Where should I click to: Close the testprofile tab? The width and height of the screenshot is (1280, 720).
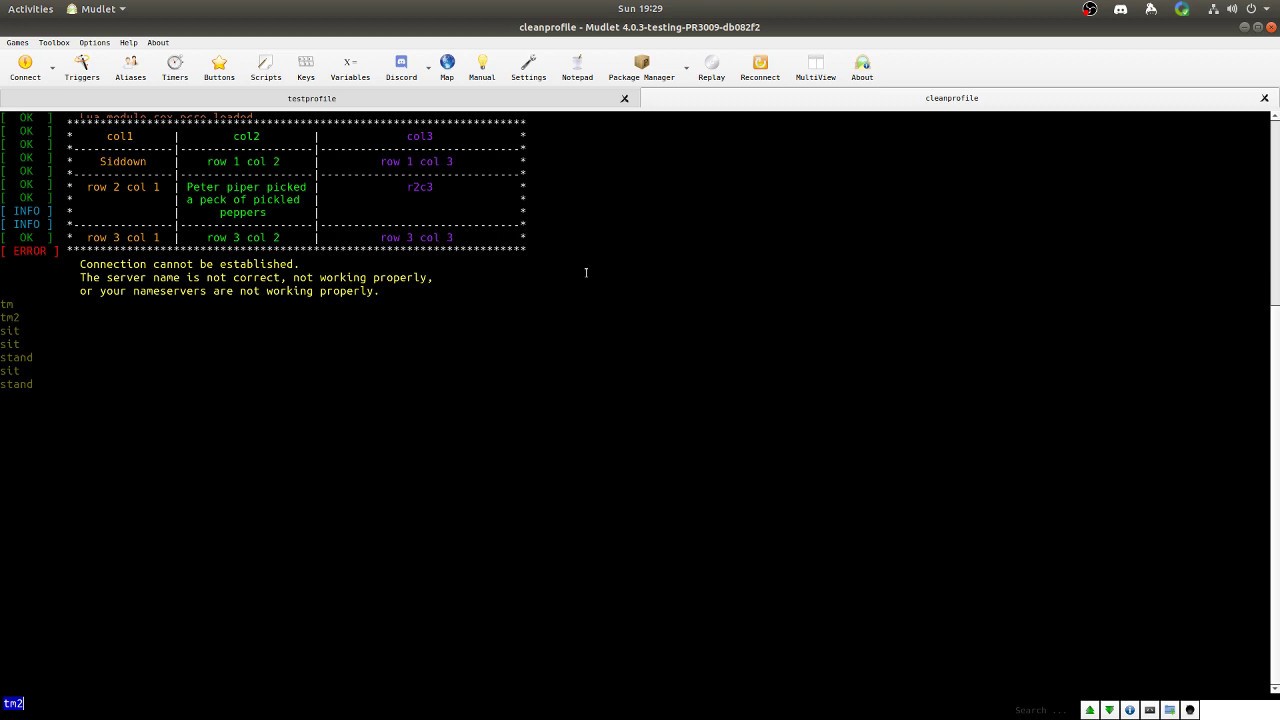[625, 98]
